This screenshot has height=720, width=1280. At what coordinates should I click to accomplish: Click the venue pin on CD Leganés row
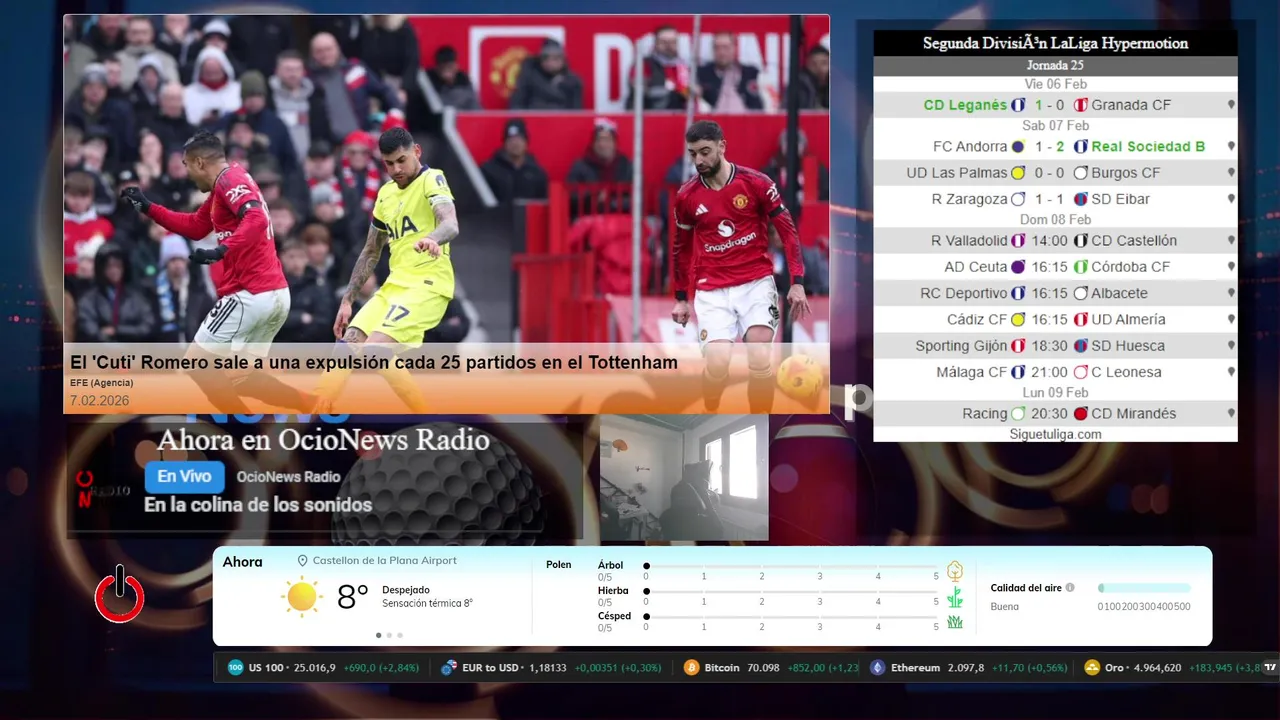(1231, 105)
